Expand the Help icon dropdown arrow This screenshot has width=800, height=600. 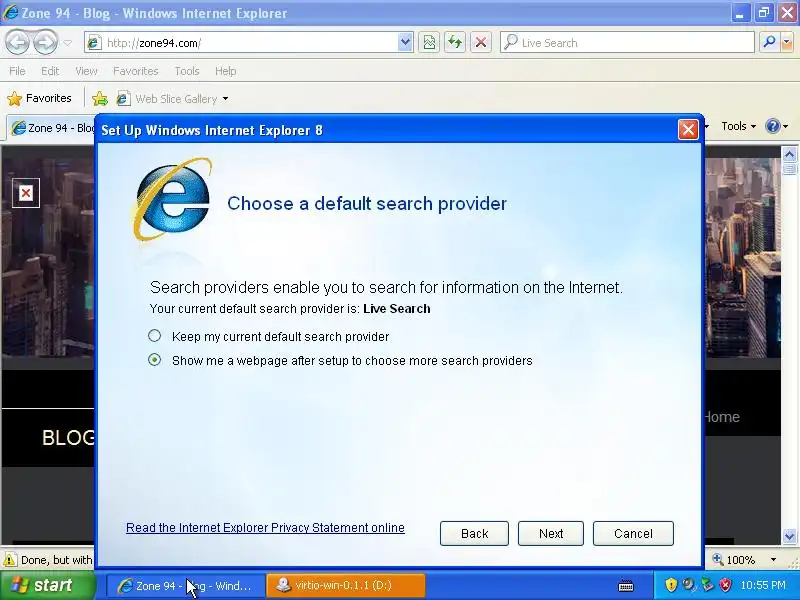click(x=786, y=126)
